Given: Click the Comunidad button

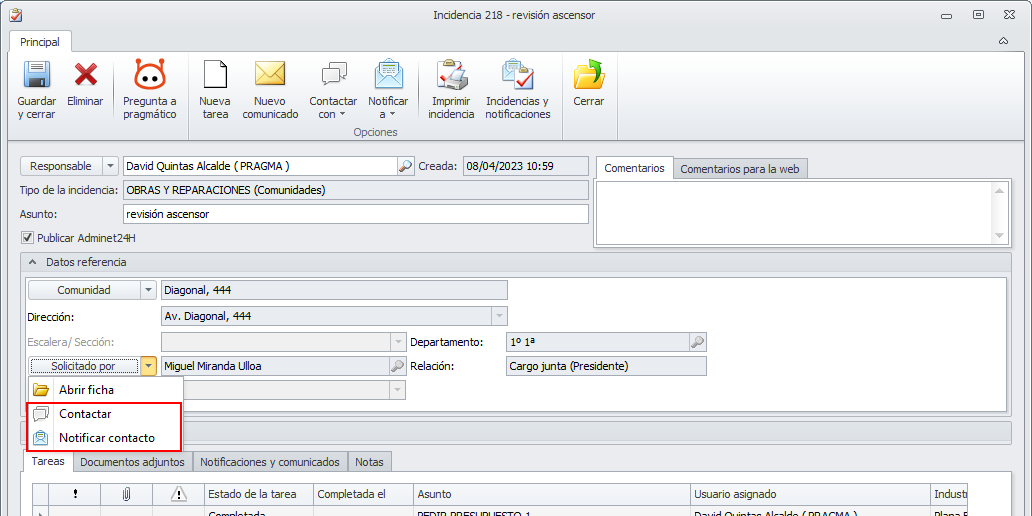Looking at the screenshot, I should (83, 290).
